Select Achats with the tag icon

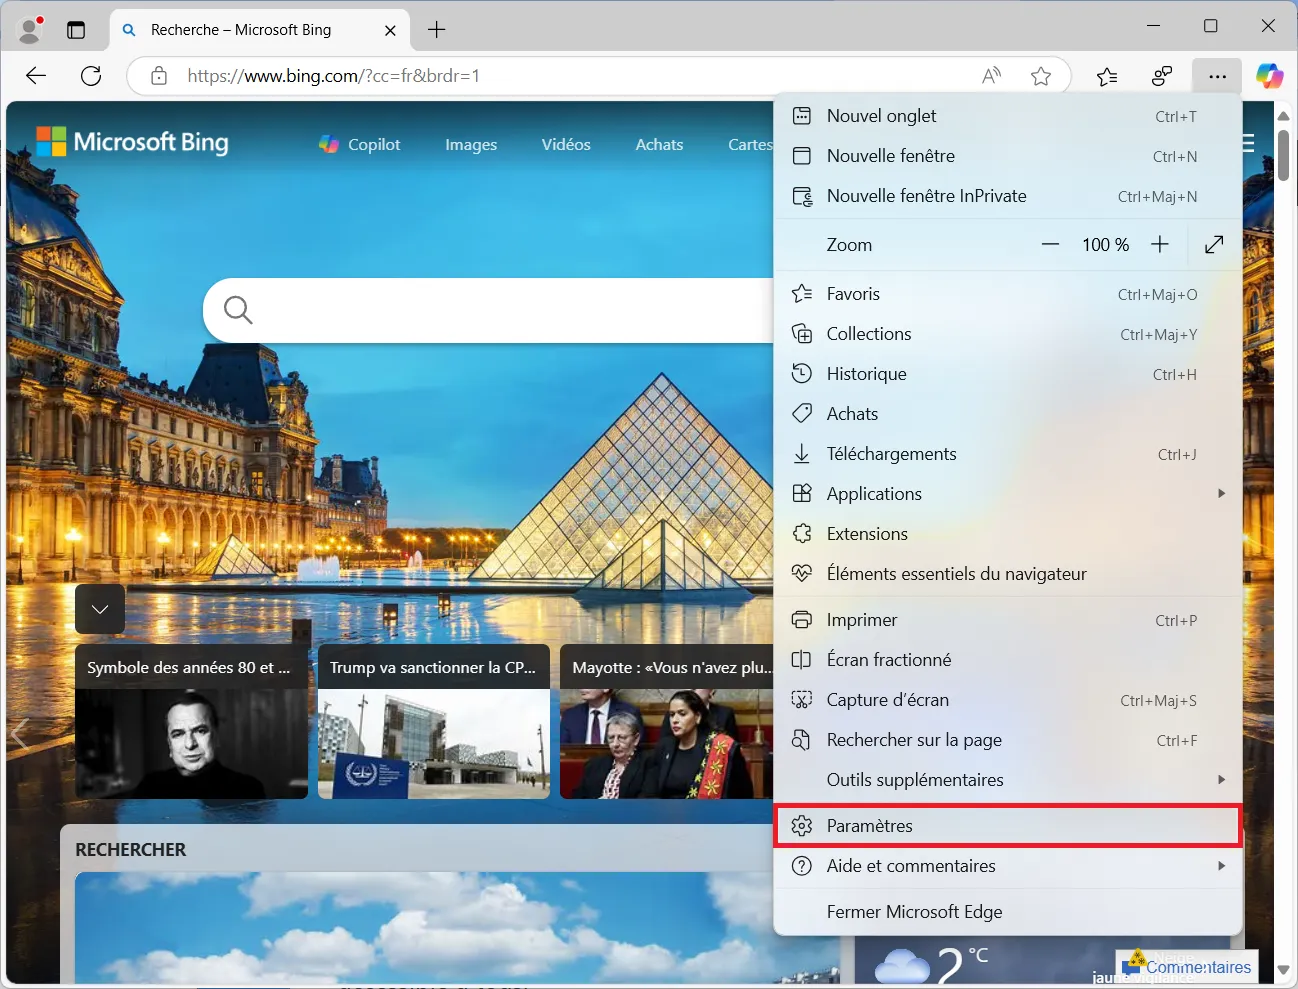tap(1008, 414)
